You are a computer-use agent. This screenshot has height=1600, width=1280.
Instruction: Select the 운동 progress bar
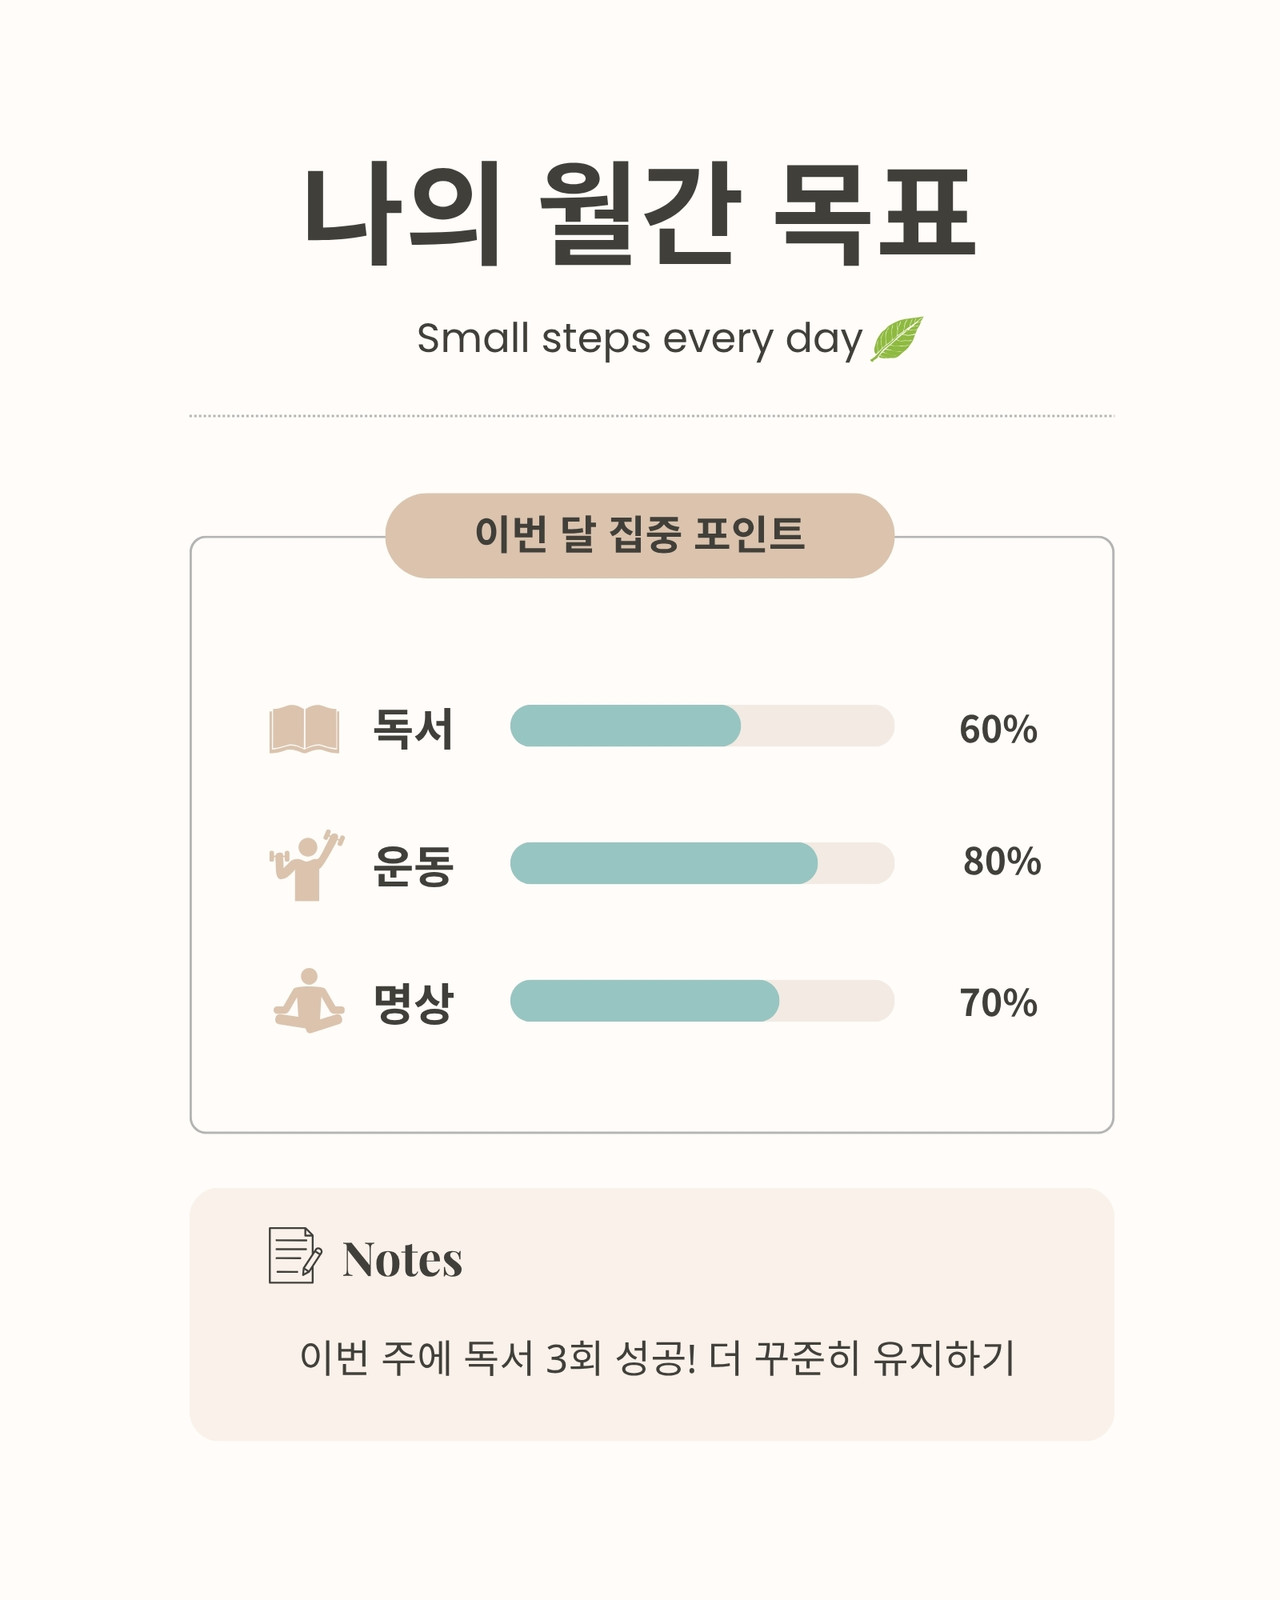point(702,863)
